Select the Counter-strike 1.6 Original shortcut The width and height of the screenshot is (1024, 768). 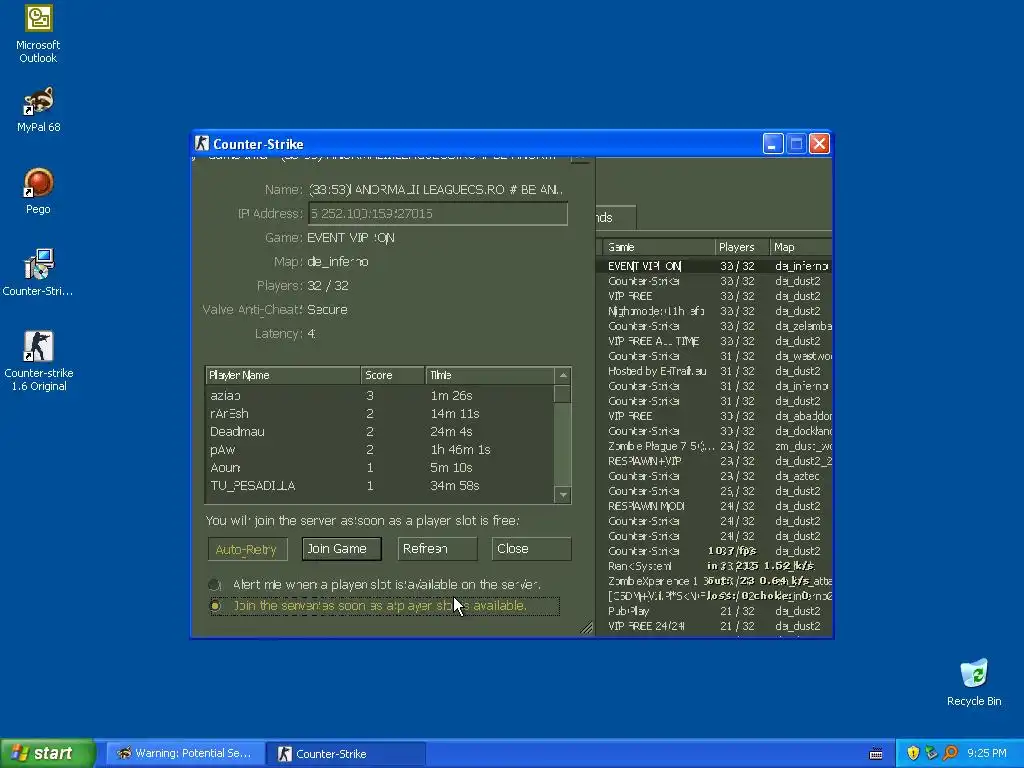click(38, 360)
